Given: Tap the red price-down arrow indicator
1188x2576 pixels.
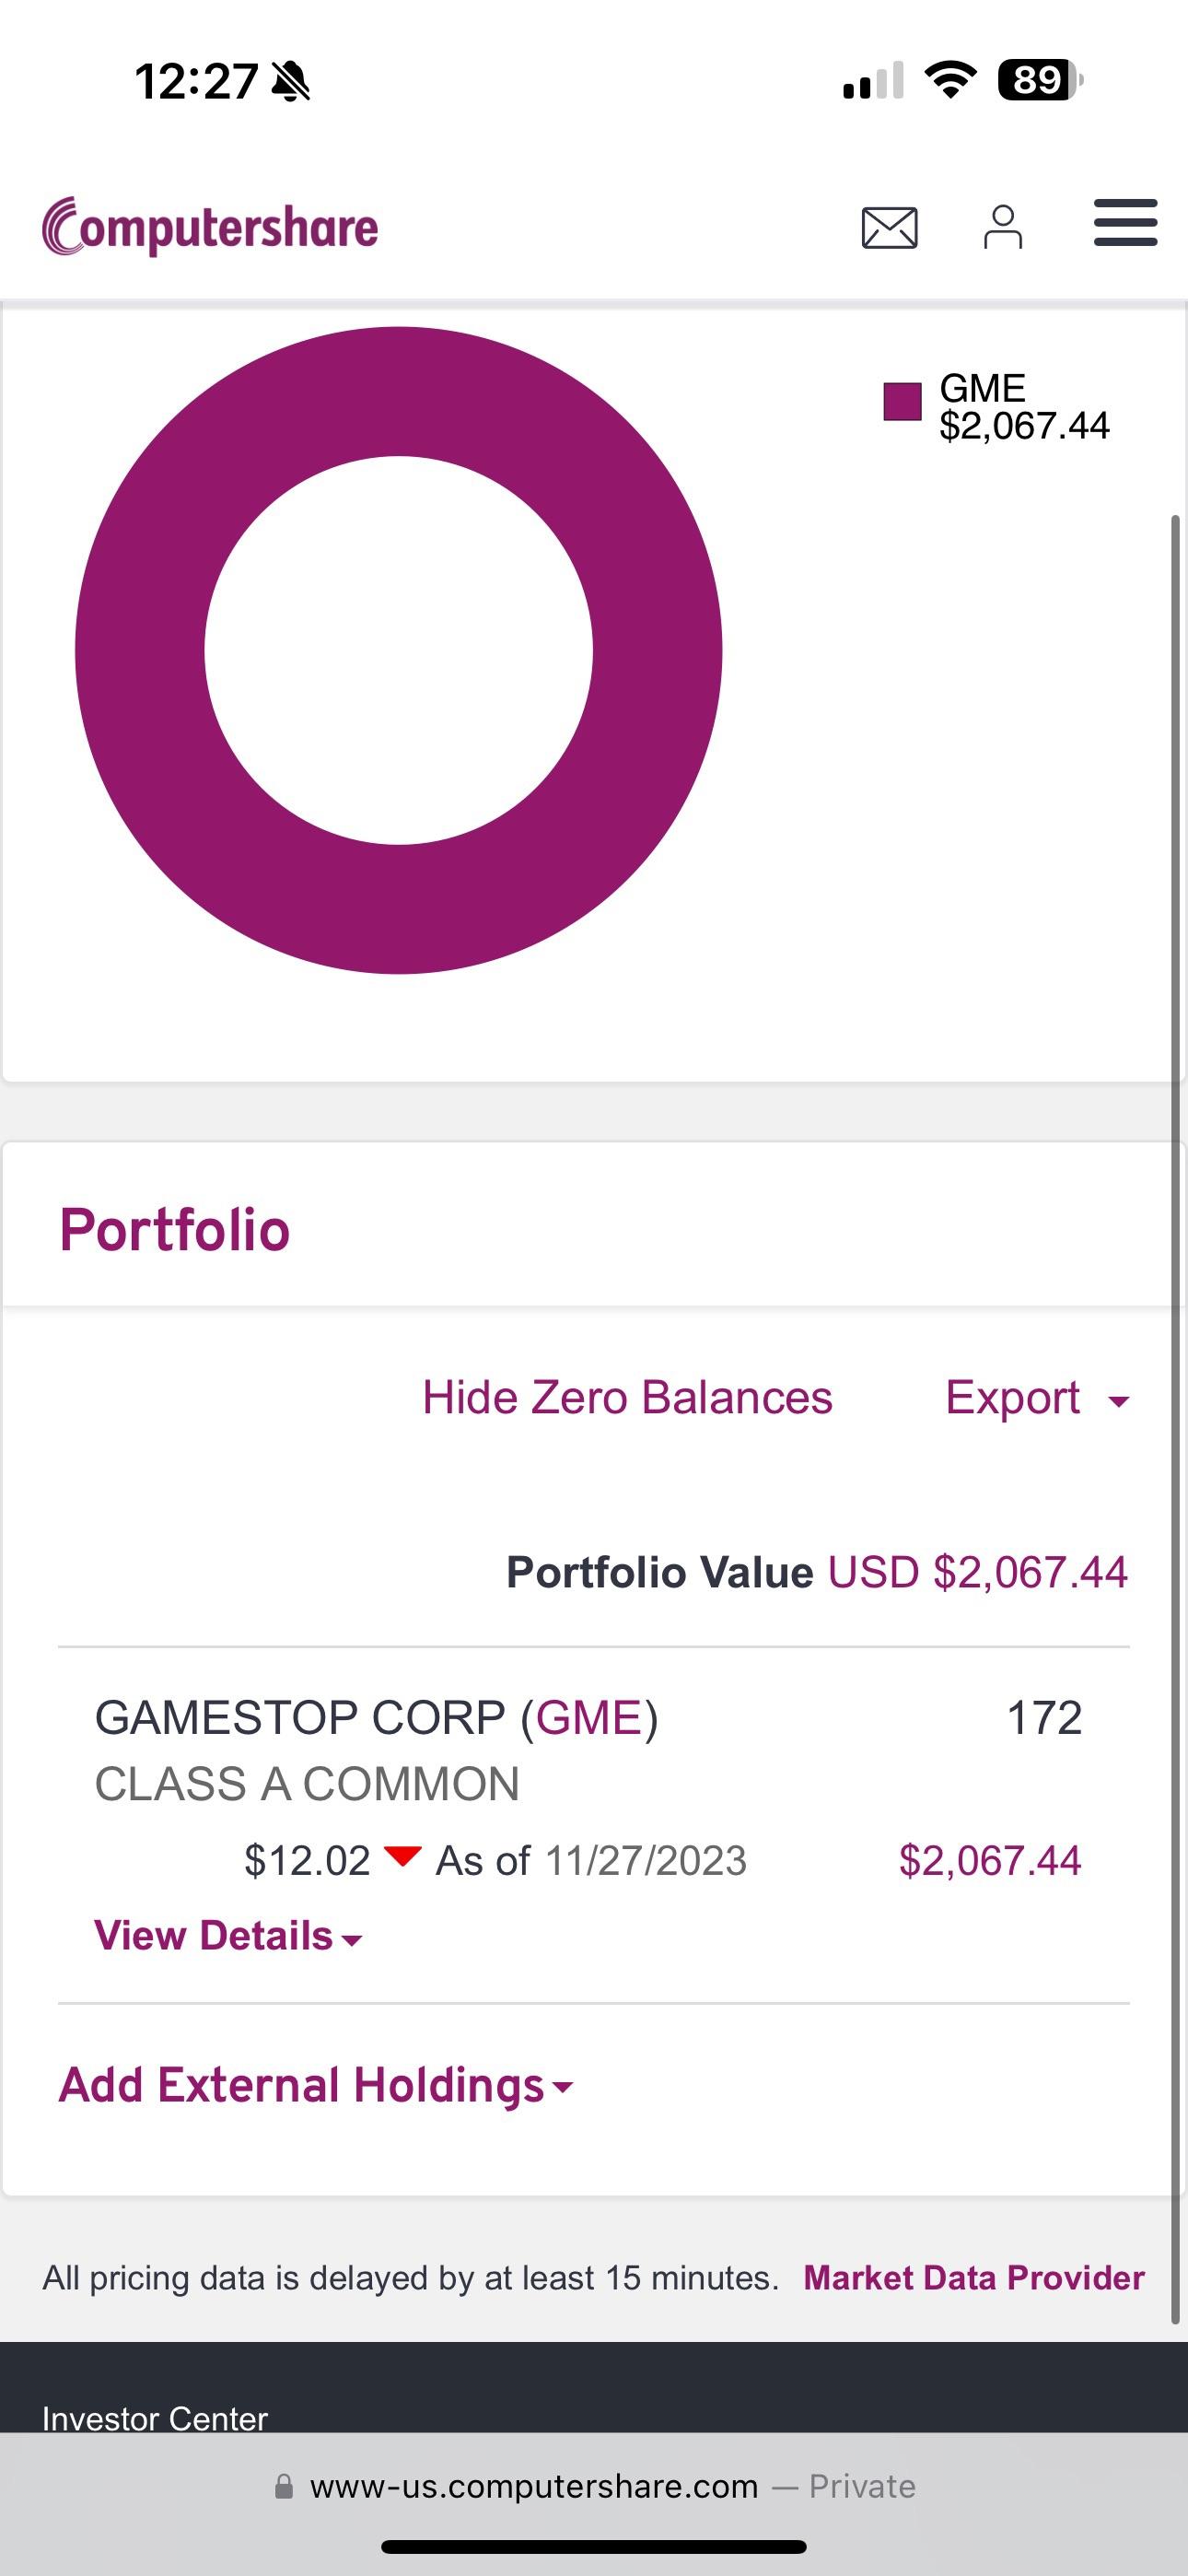Looking at the screenshot, I should click(402, 1857).
